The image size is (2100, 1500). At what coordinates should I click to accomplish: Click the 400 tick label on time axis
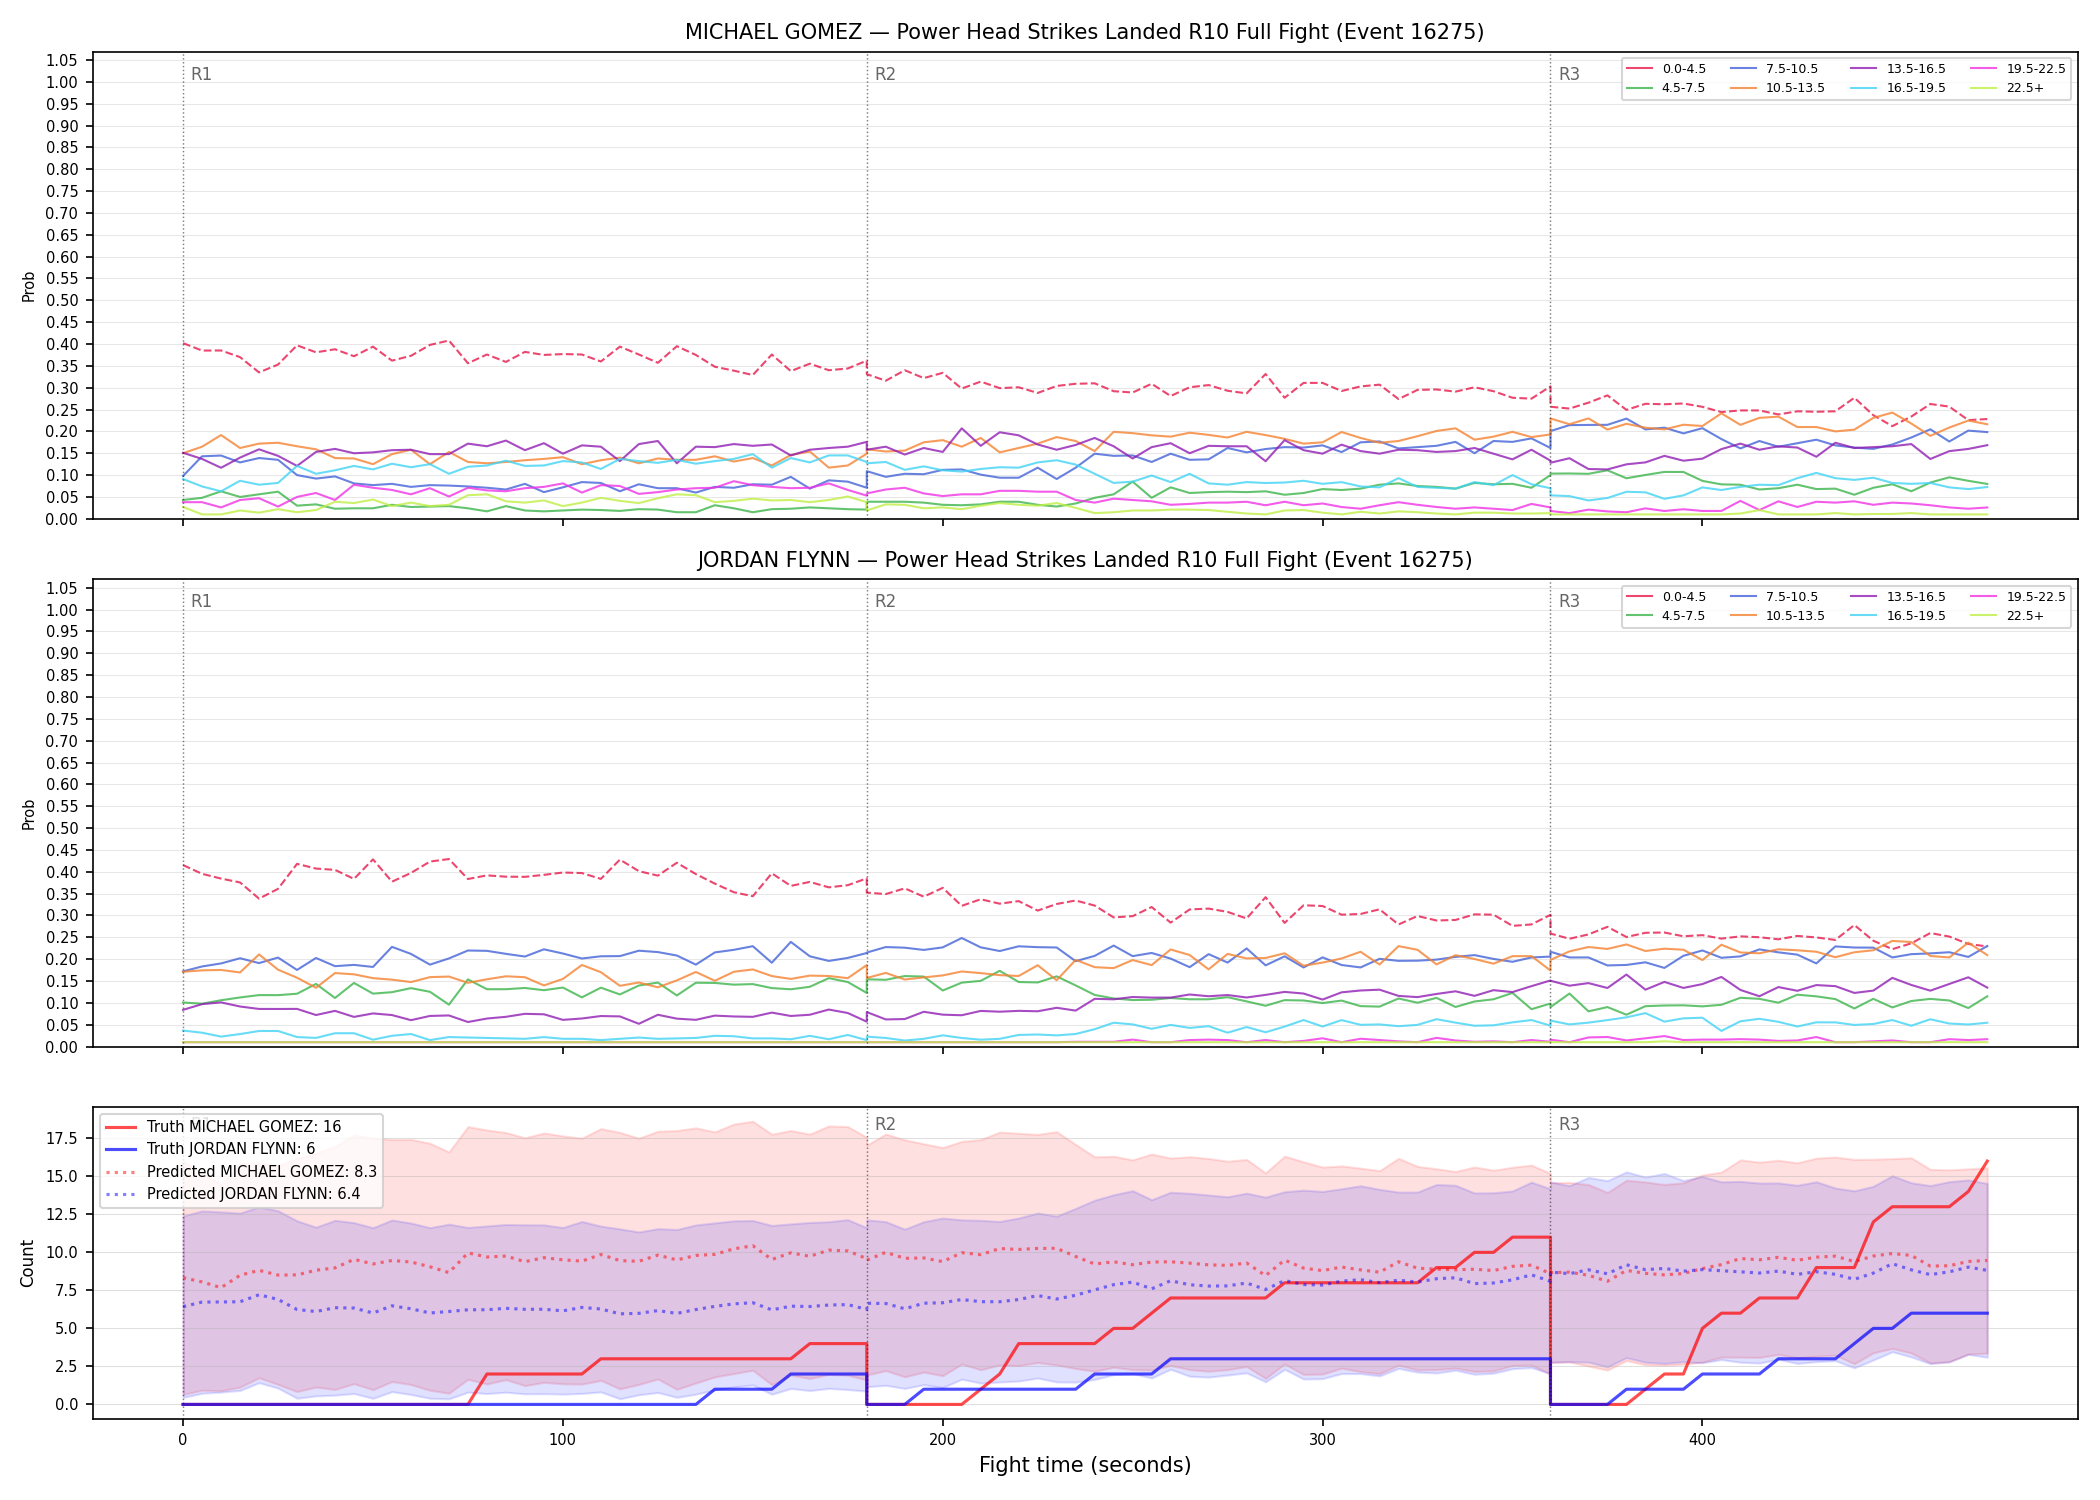tap(1702, 1440)
